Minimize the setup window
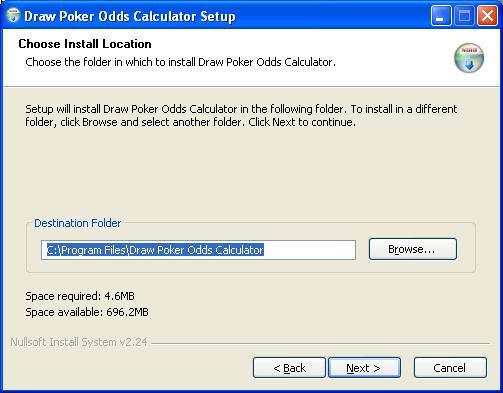Image resolution: width=503 pixels, height=393 pixels. click(x=441, y=16)
